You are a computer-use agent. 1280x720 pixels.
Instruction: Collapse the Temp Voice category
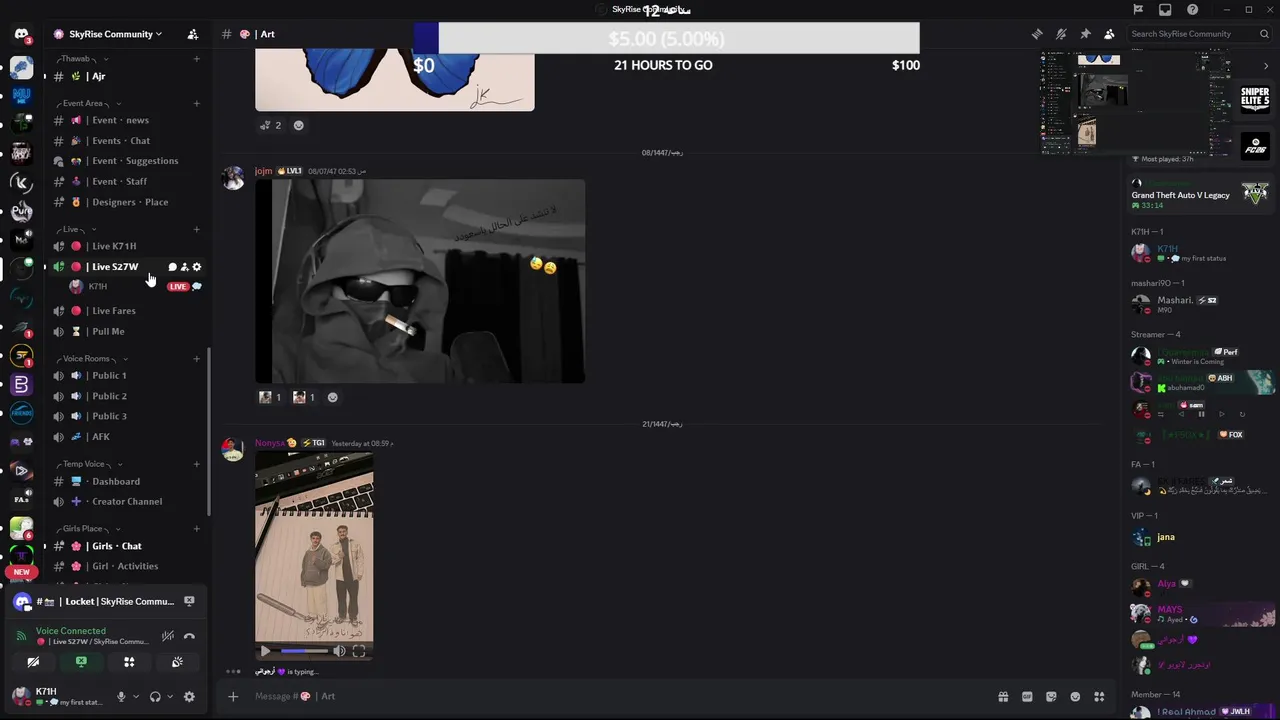88,464
